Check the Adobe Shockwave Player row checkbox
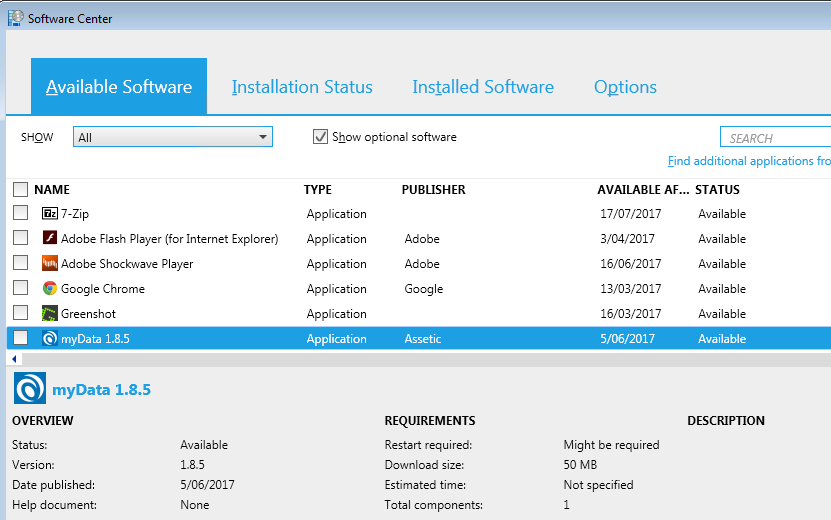Viewport: 831px width, 520px height. [x=20, y=262]
